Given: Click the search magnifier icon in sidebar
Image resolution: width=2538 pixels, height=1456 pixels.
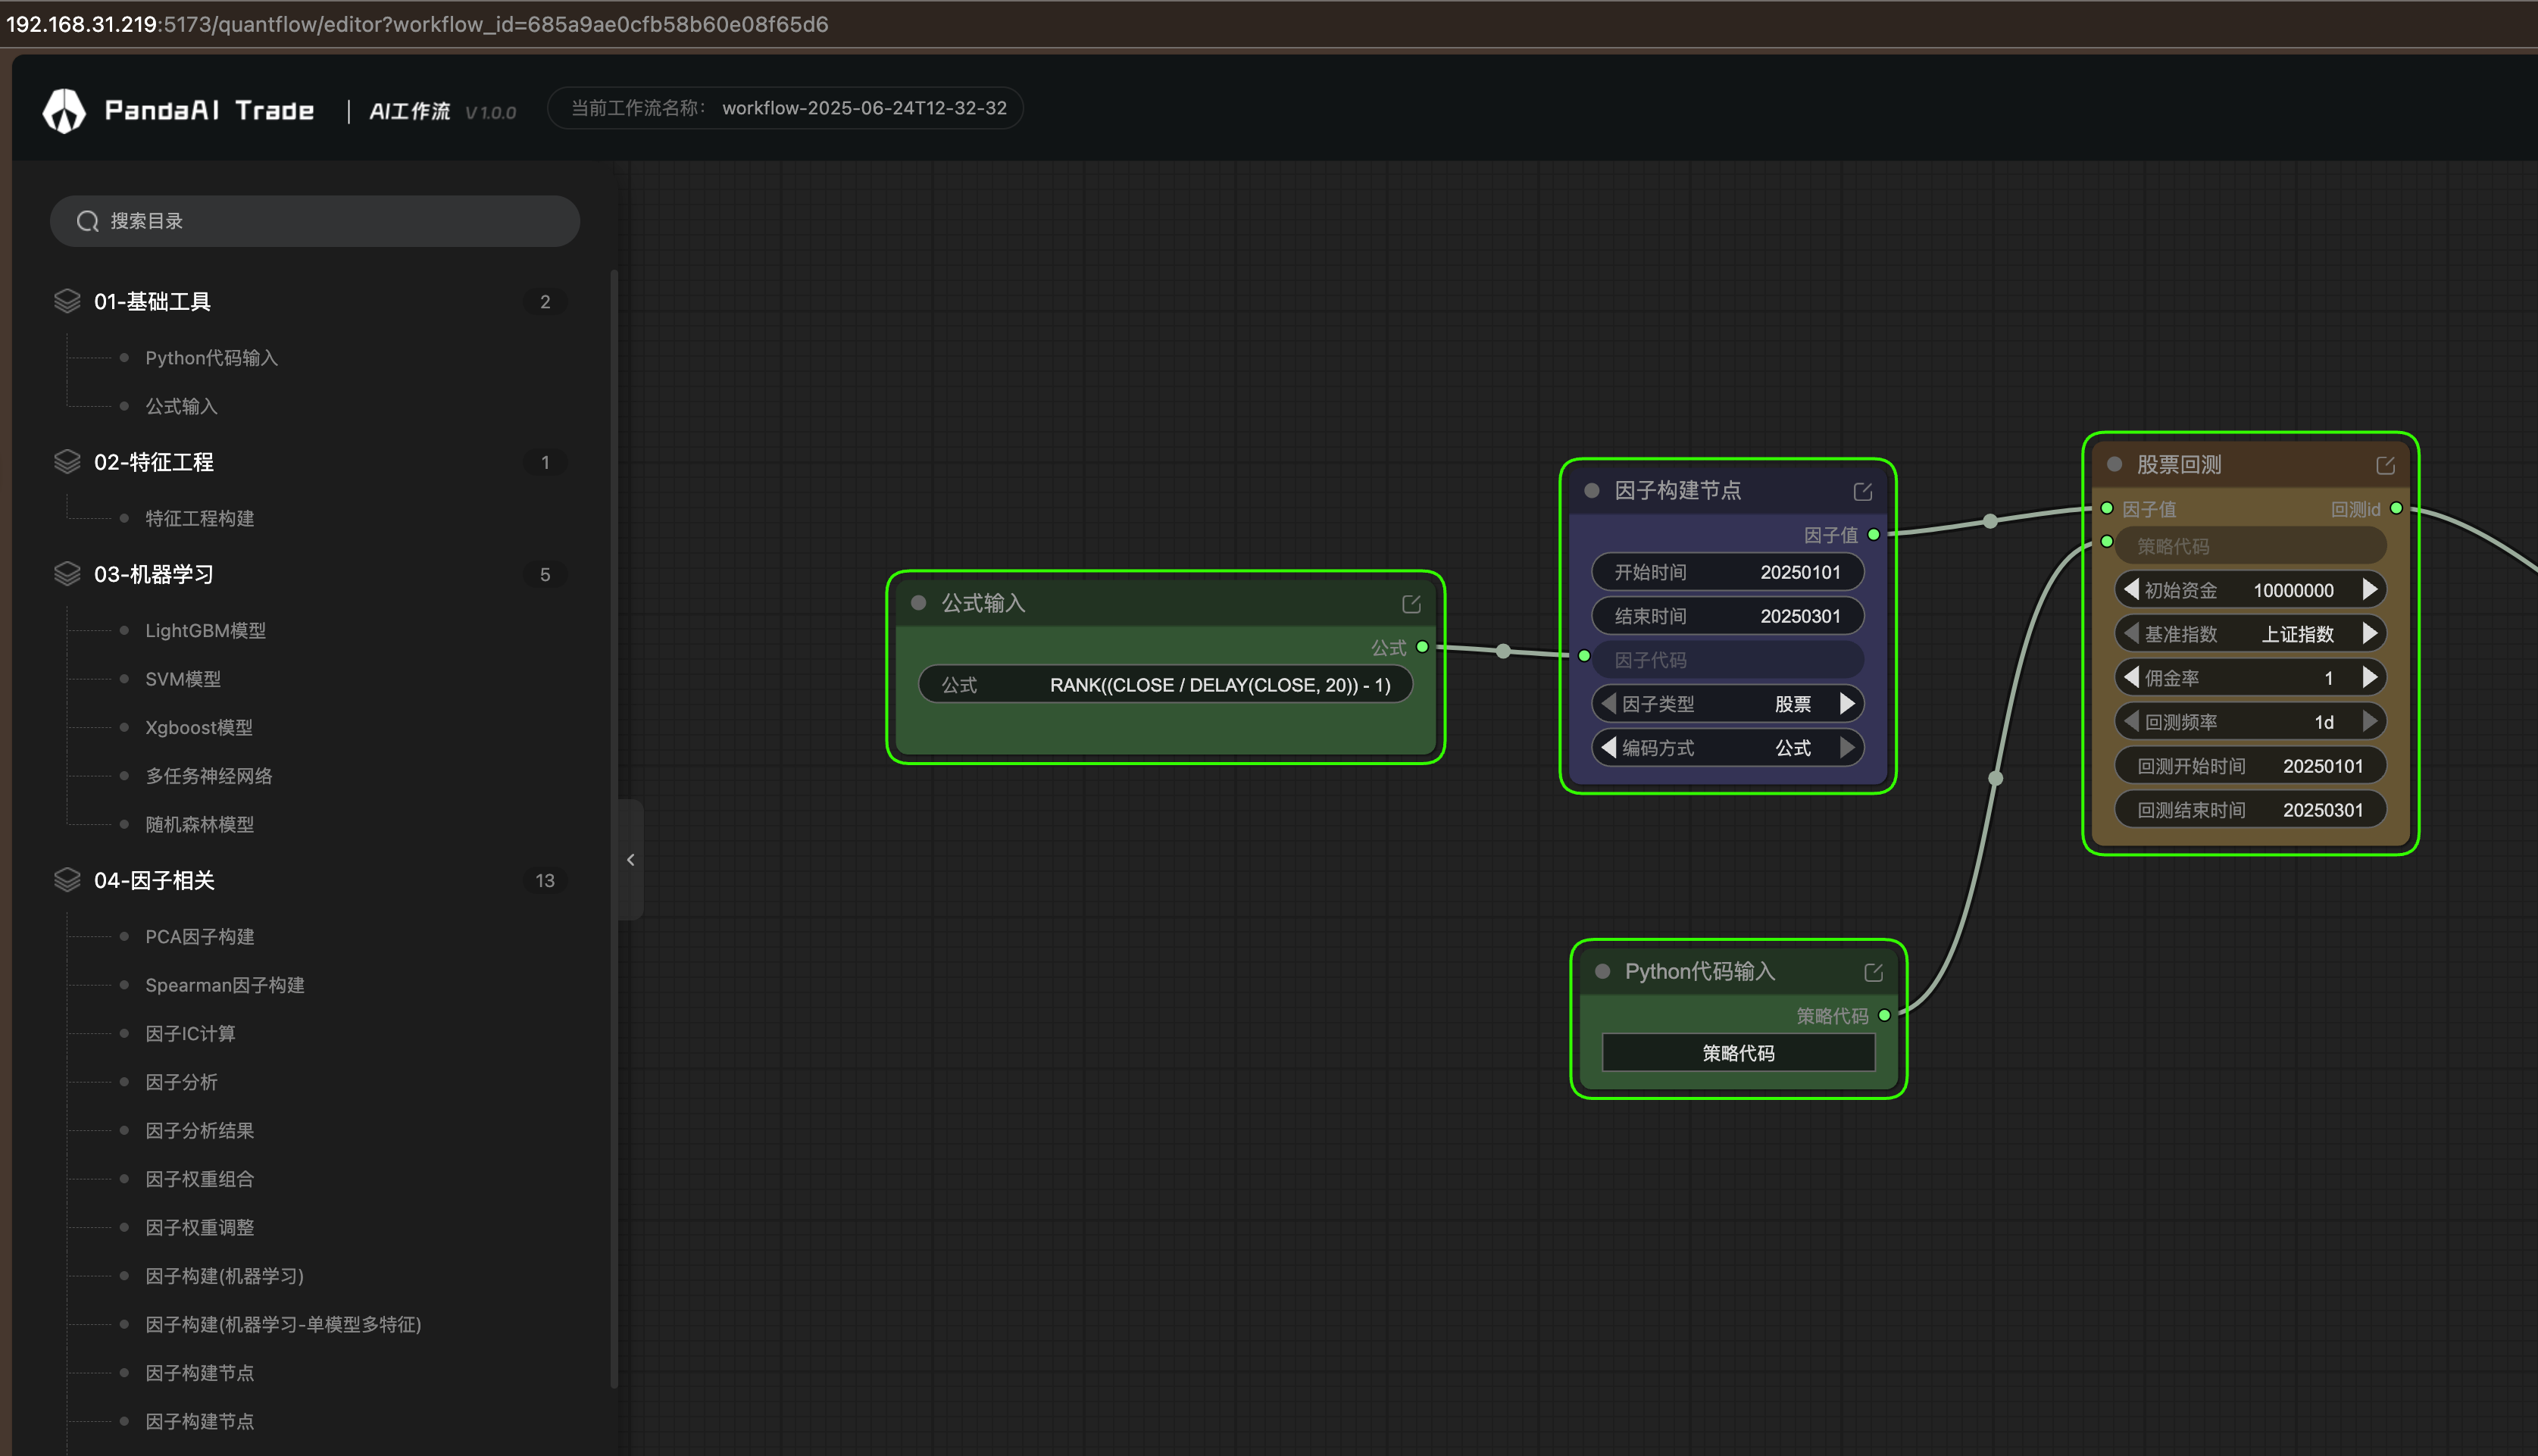Looking at the screenshot, I should [88, 221].
